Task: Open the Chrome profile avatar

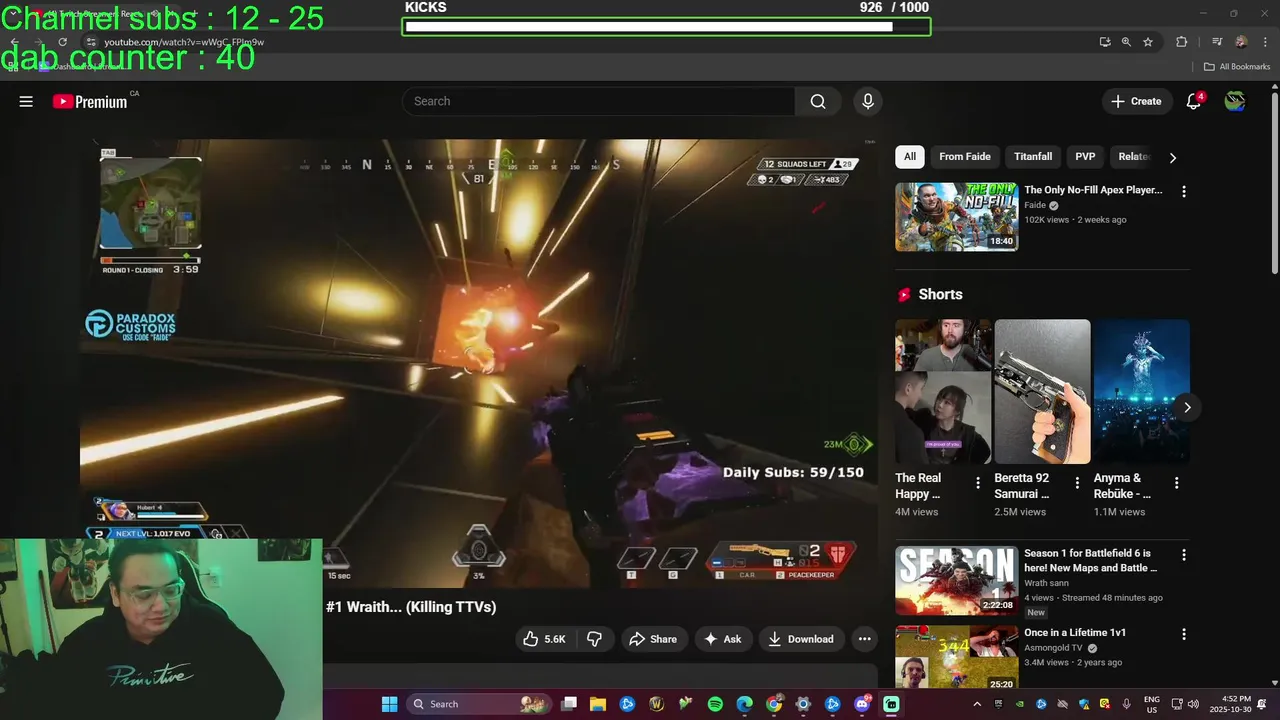Action: (1241, 42)
